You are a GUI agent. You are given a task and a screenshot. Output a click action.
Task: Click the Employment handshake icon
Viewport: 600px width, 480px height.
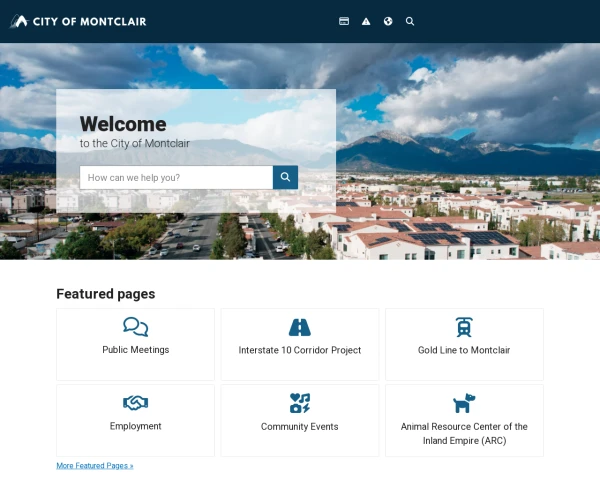tap(135, 402)
